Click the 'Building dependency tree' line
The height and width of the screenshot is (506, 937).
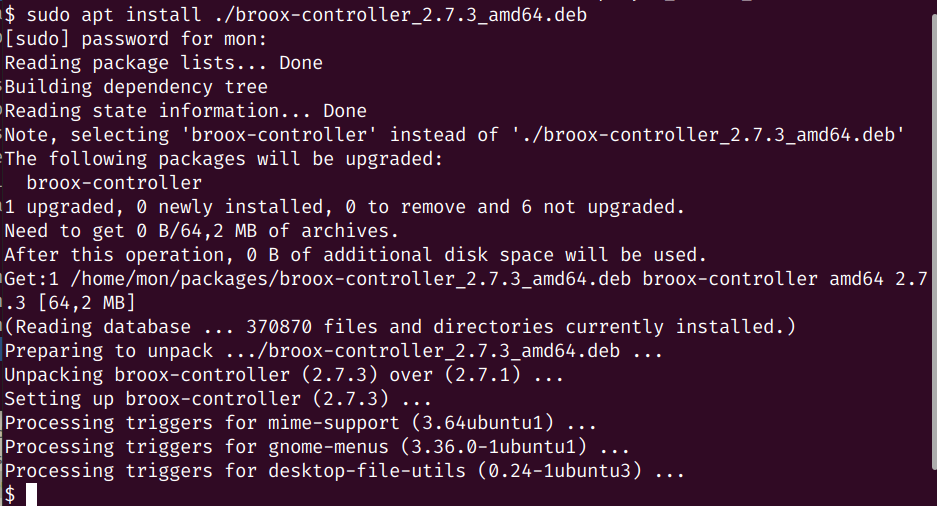point(136,87)
